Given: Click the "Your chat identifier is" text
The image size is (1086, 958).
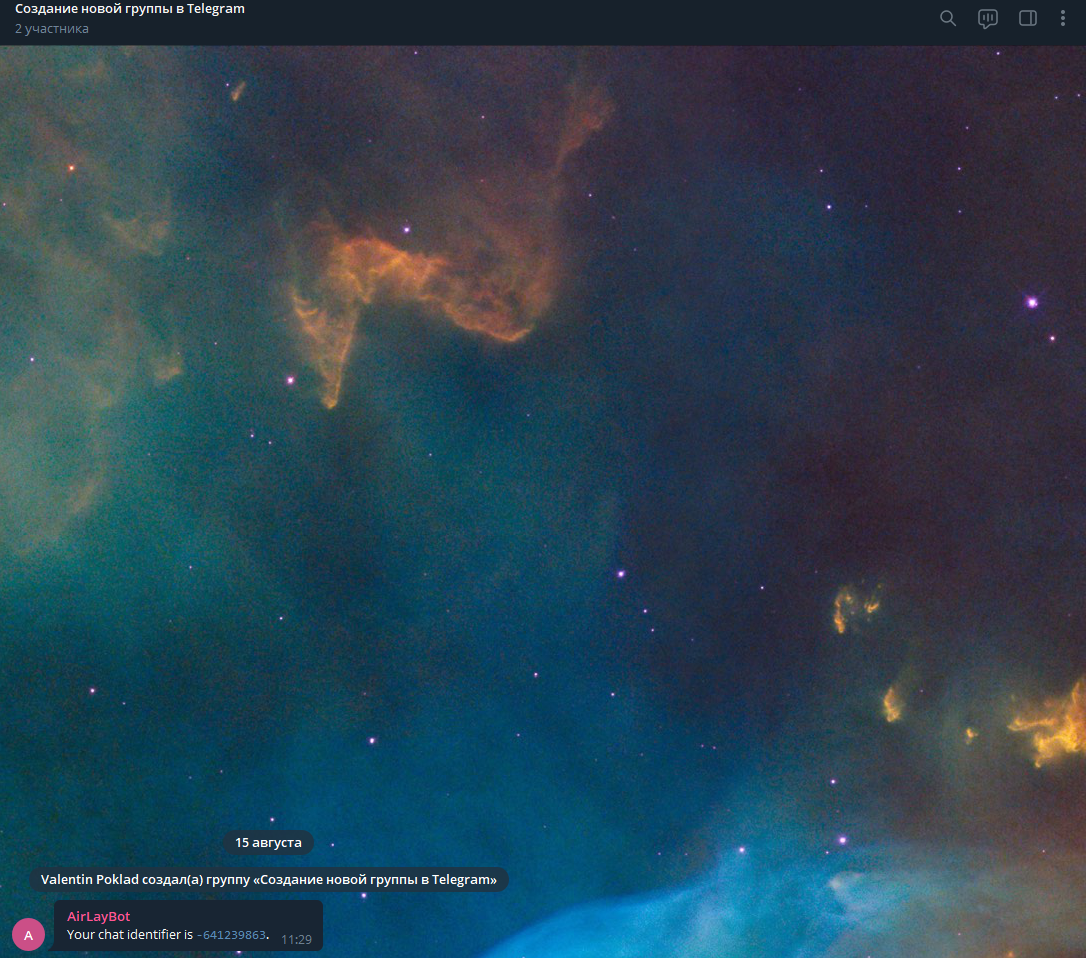Looking at the screenshot, I should pos(129,935).
